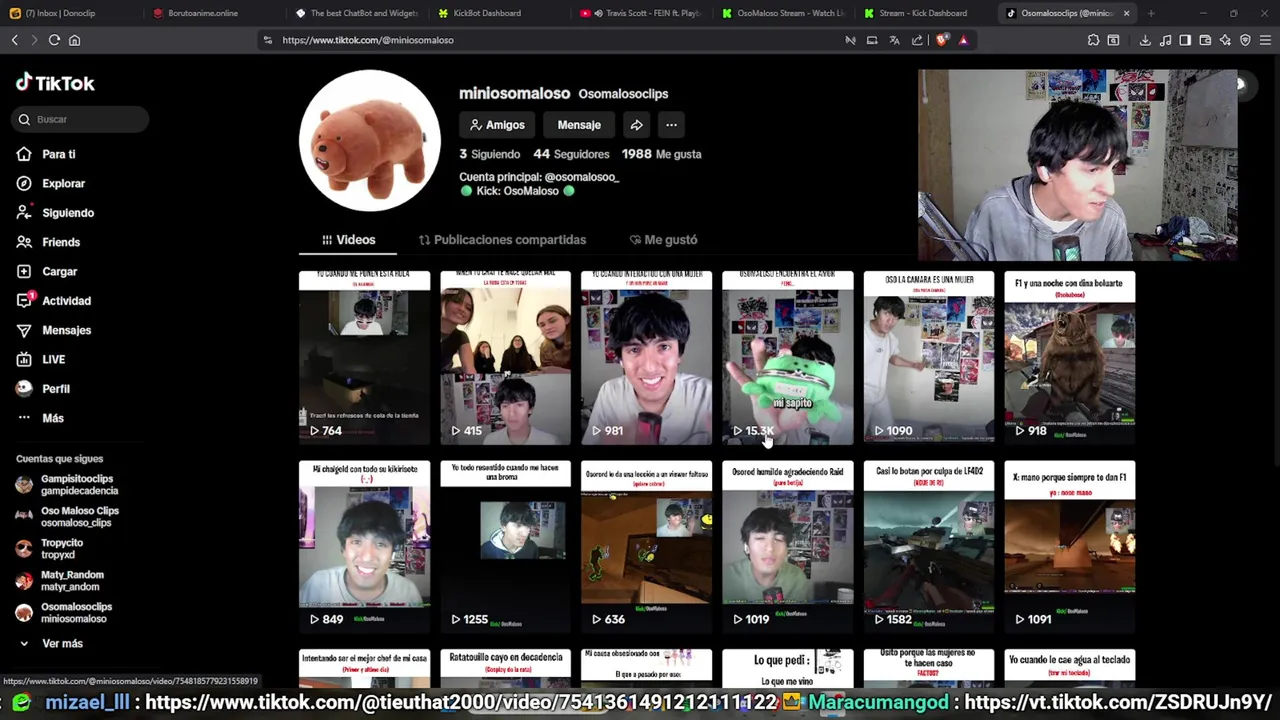Image resolution: width=1280 pixels, height=720 pixels.
Task: Click the Mensaje button
Action: [579, 125]
